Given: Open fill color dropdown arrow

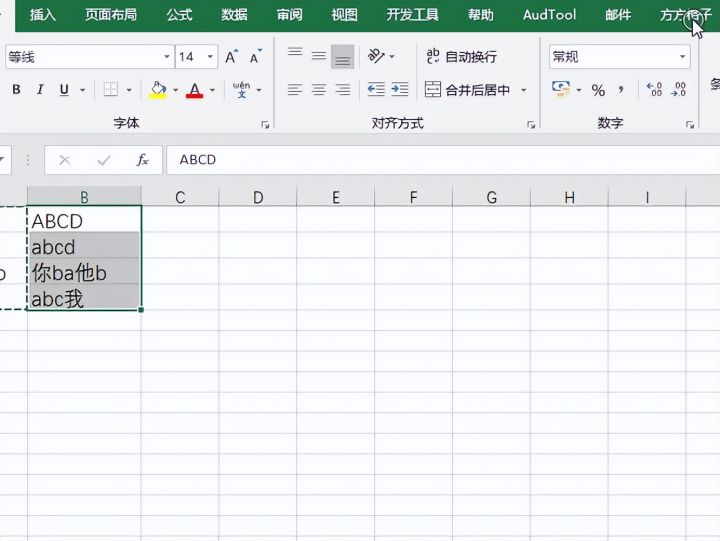Looking at the screenshot, I should [175, 90].
